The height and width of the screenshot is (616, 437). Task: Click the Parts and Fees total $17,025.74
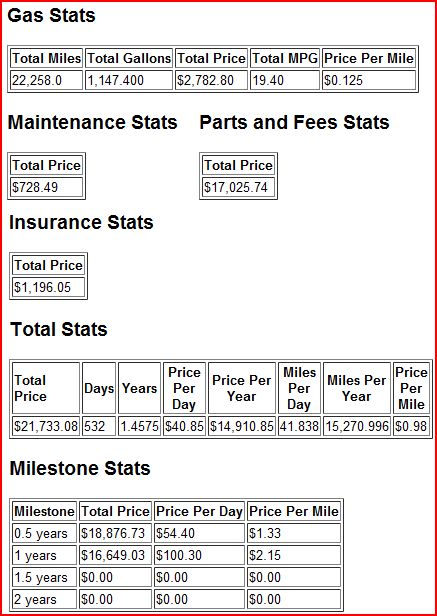239,187
